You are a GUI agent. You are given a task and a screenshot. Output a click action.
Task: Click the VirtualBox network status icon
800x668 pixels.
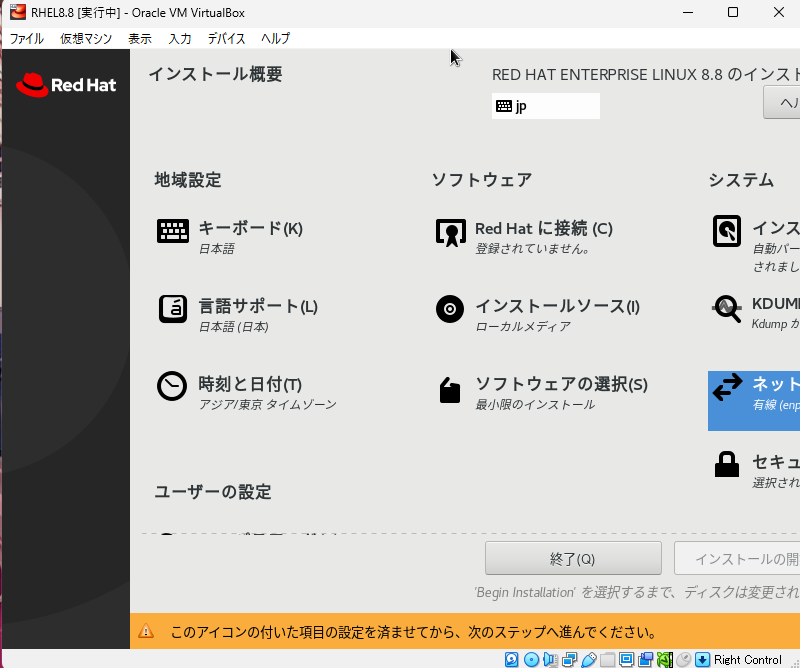click(569, 659)
